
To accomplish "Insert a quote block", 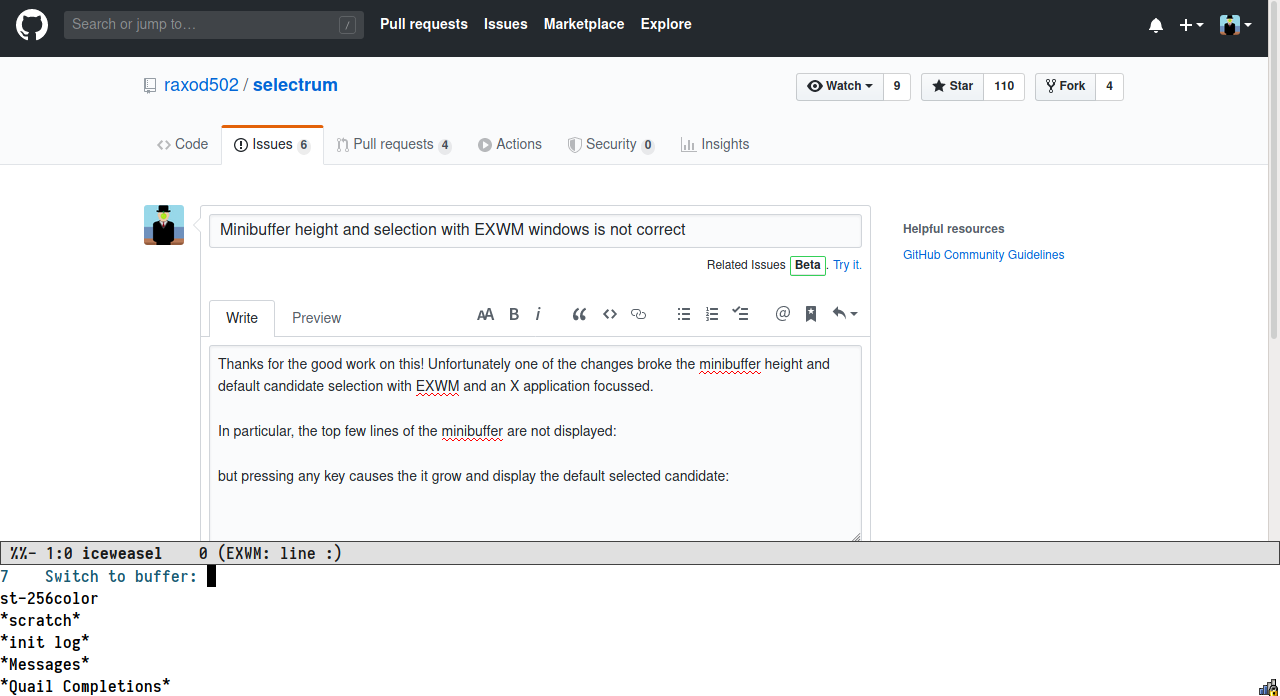I will 579,314.
